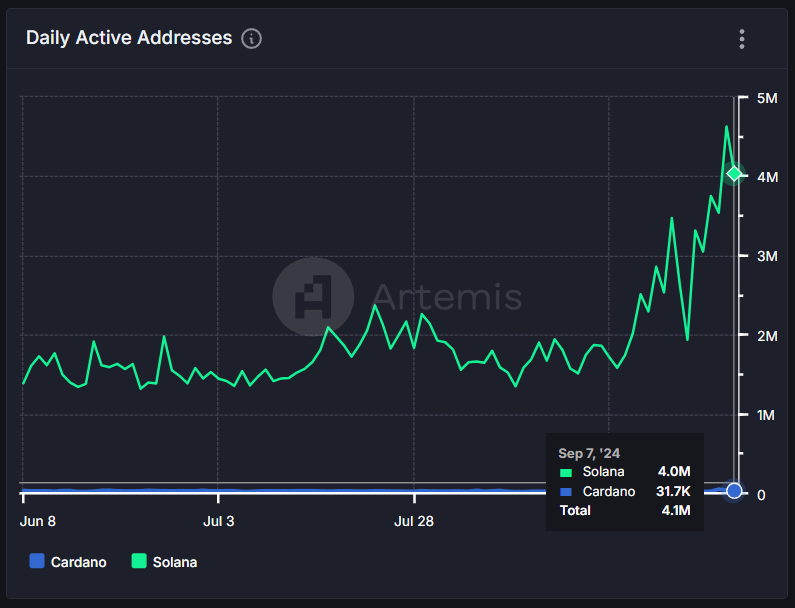Click the blue Cardano data point marker
Image resolution: width=795 pixels, height=608 pixels.
(734, 491)
